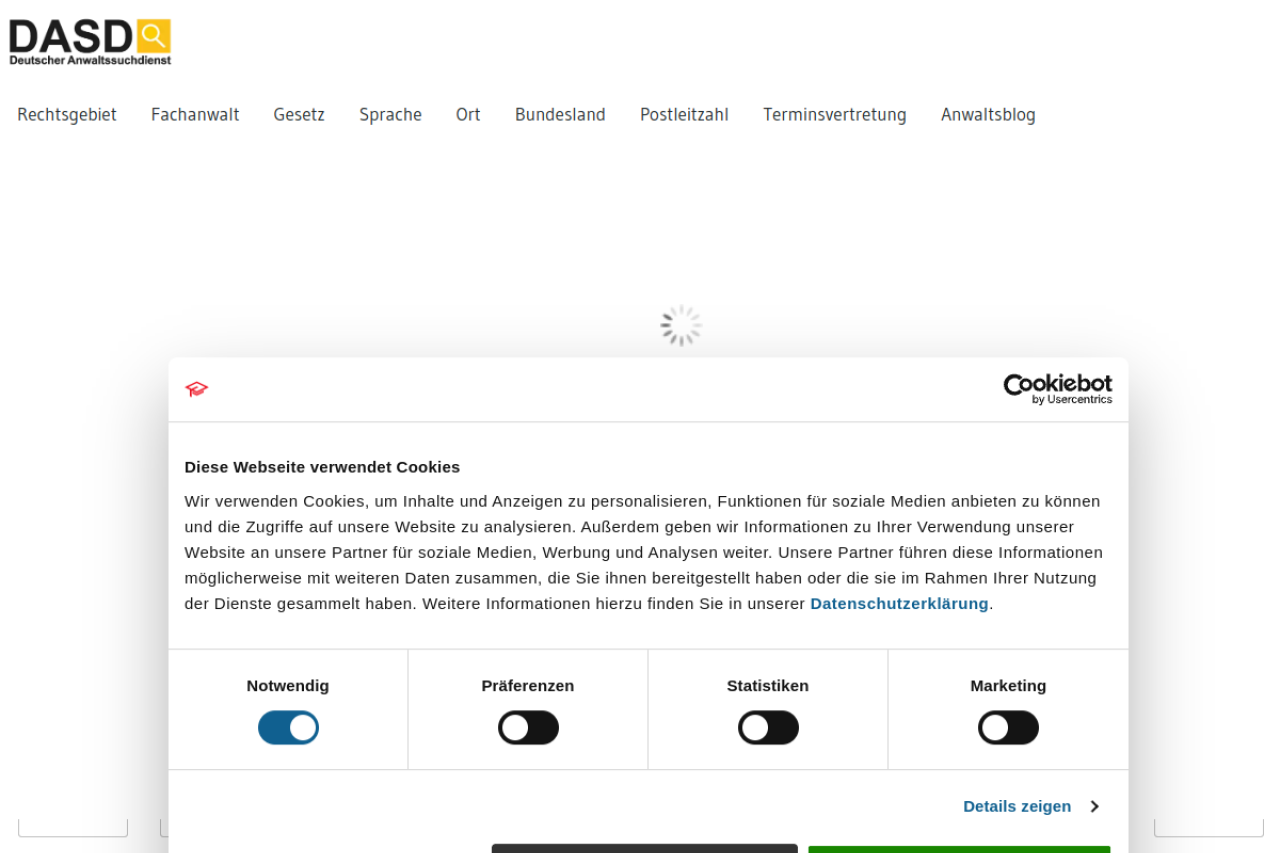Select Postleitzahl in the top navigation
Viewport: 1280px width, 853px height.
pyautogui.click(x=684, y=115)
